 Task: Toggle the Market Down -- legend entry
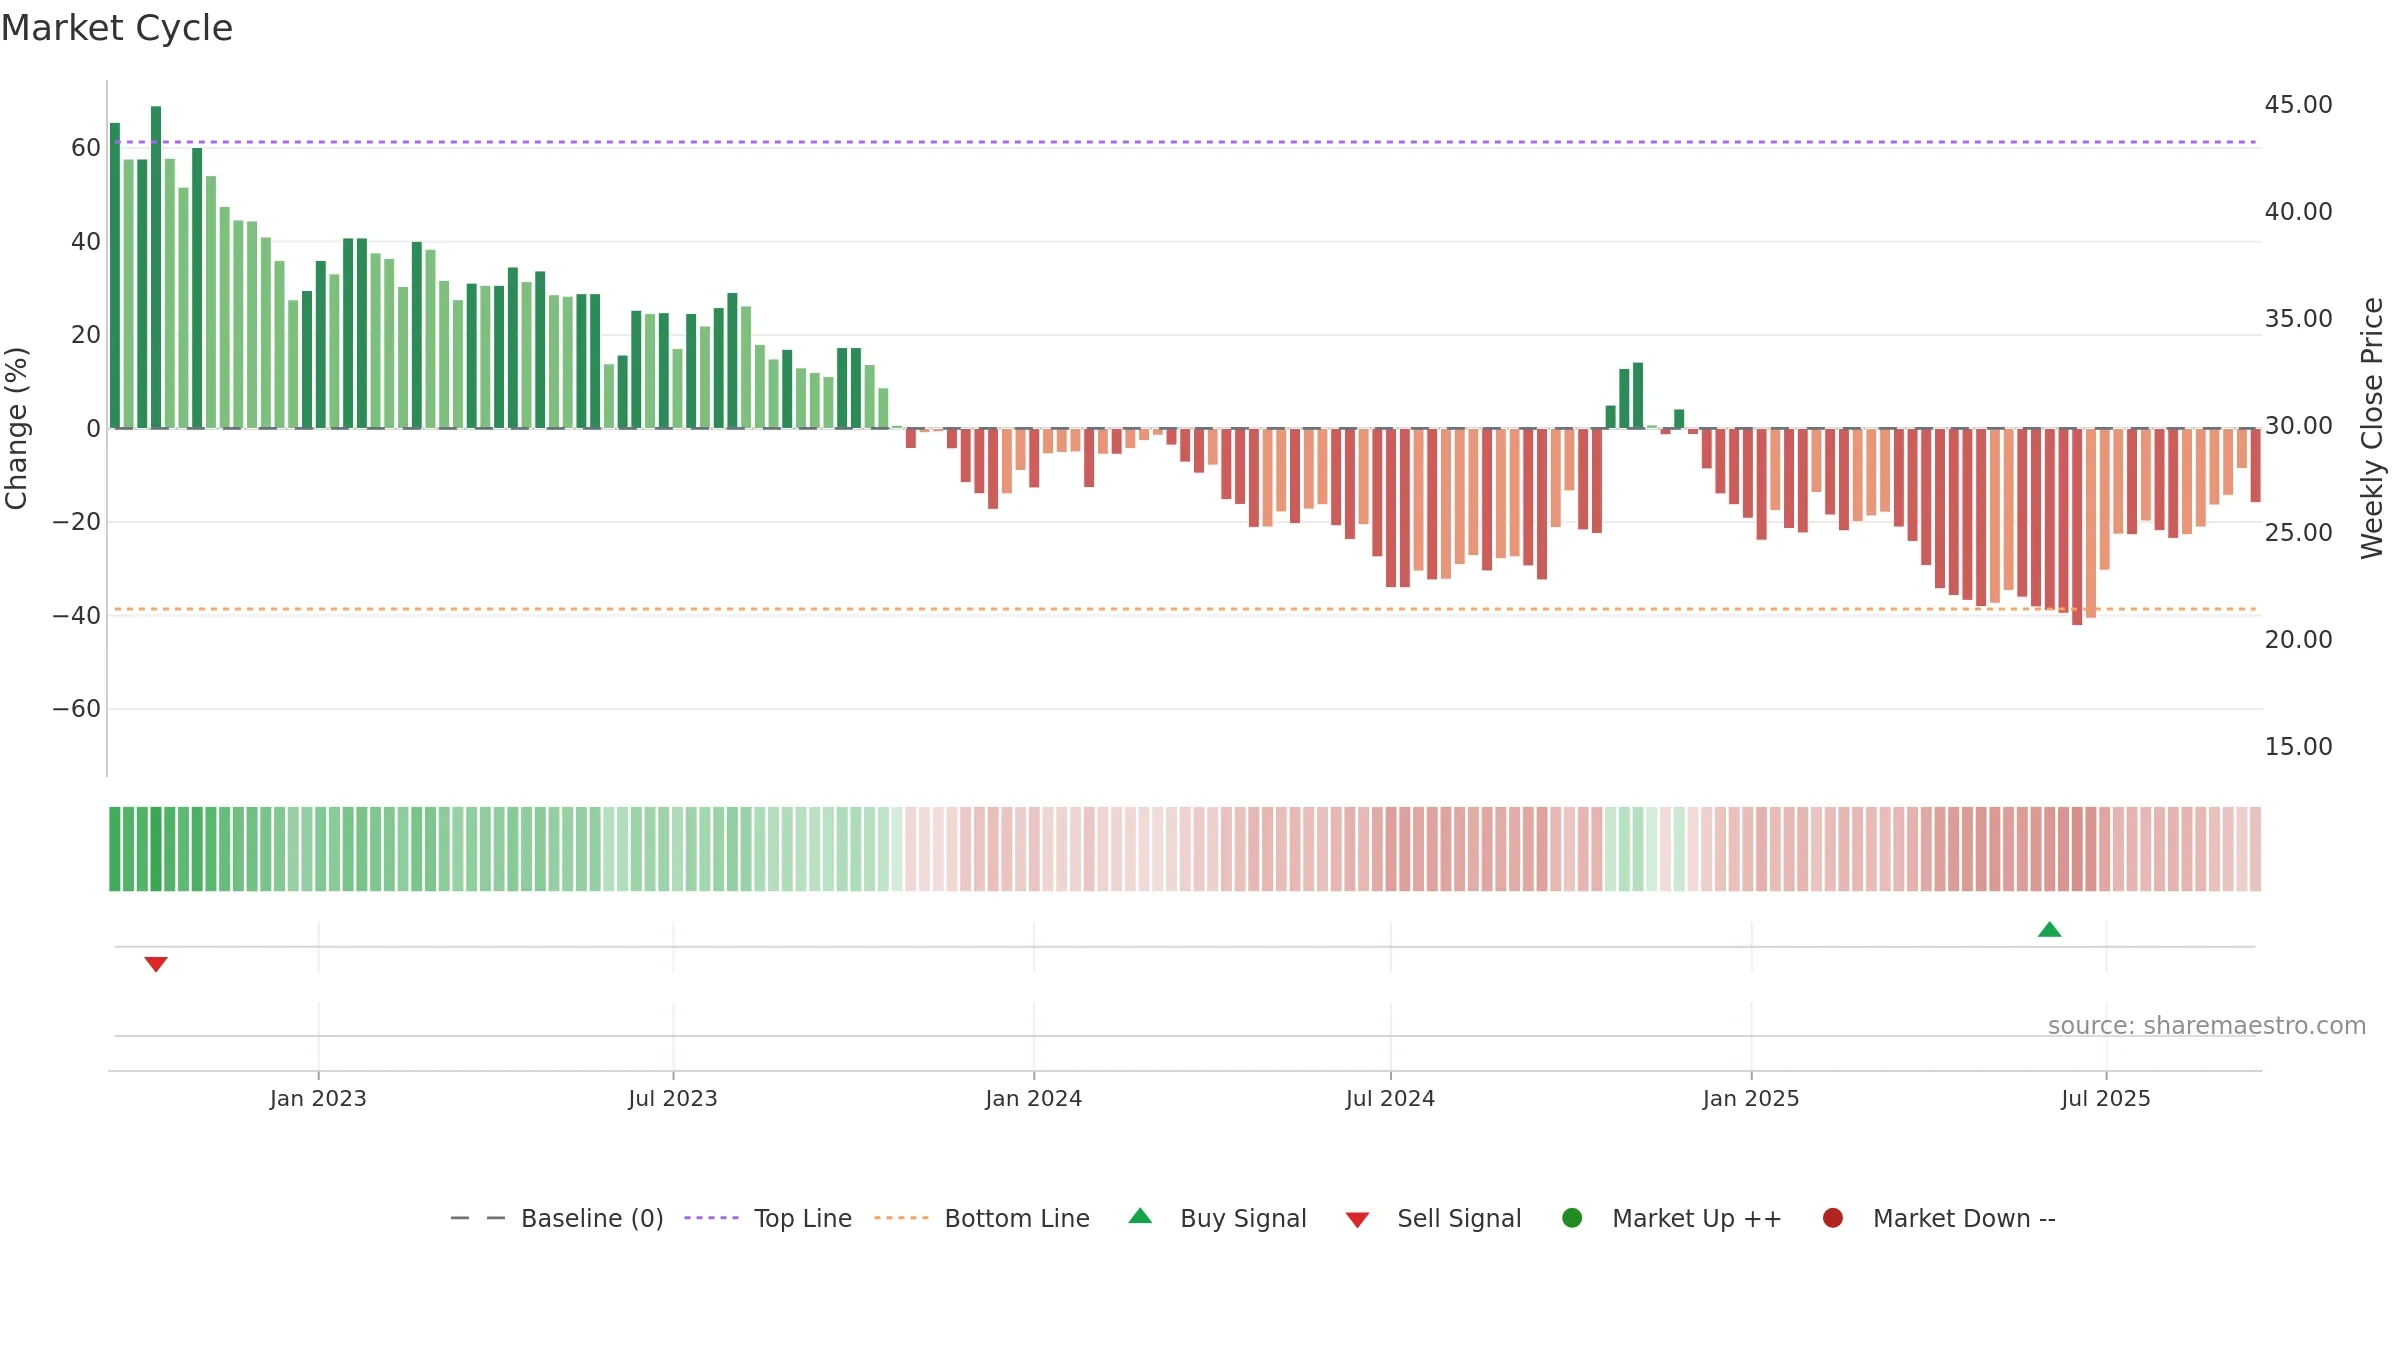click(x=1939, y=1218)
